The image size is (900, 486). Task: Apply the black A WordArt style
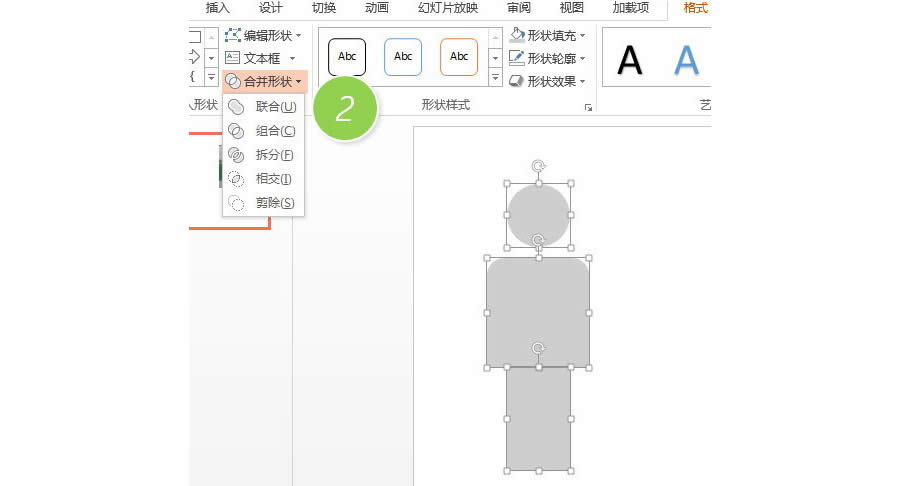click(630, 60)
